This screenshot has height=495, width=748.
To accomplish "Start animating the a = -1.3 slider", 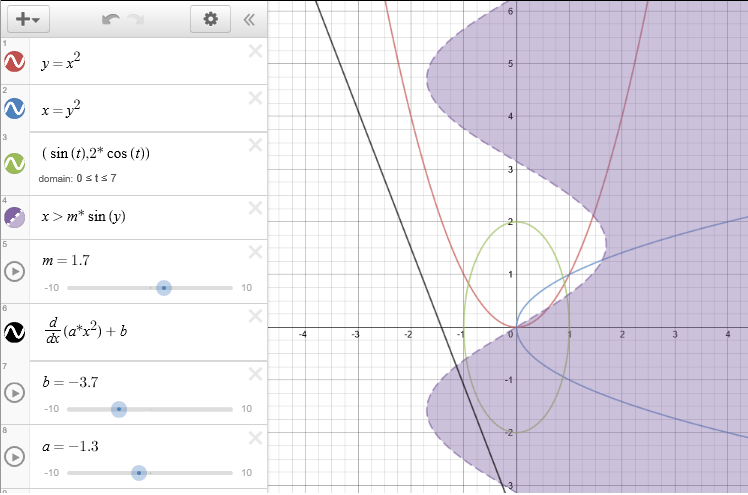I will click(15, 456).
